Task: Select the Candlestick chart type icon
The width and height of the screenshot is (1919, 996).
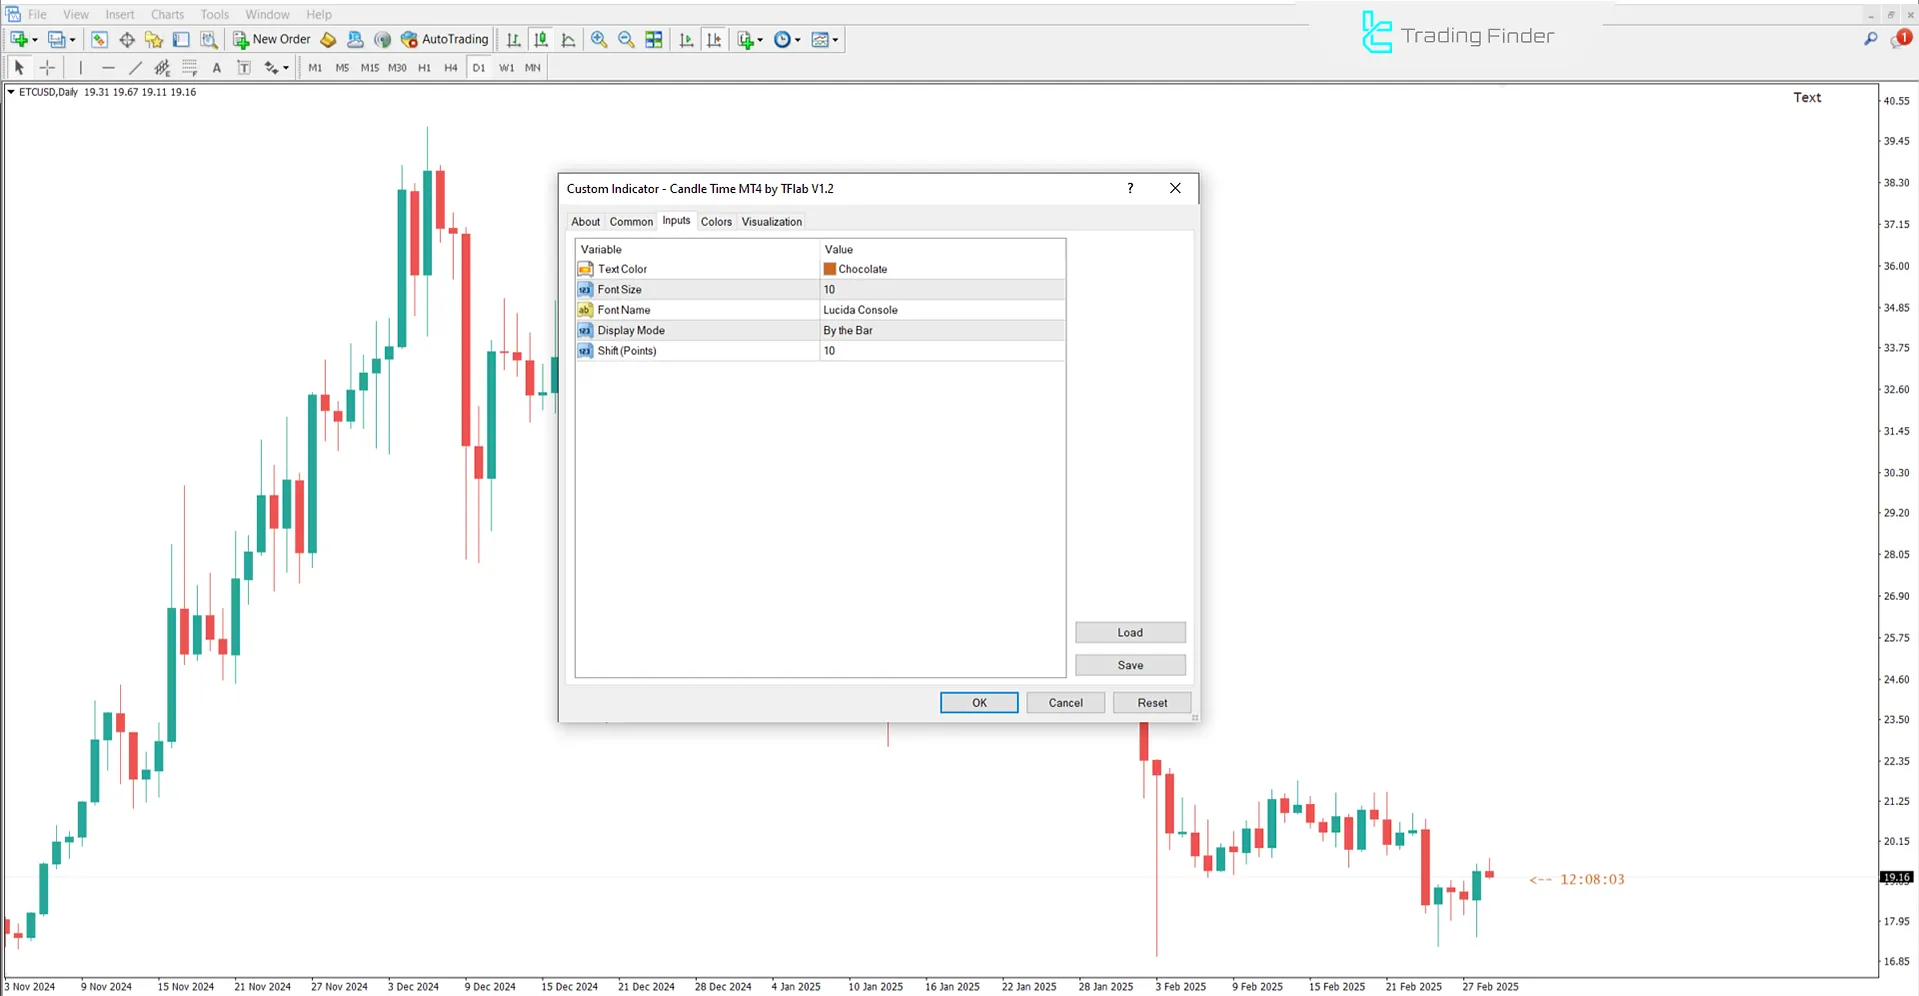Action: 541,39
